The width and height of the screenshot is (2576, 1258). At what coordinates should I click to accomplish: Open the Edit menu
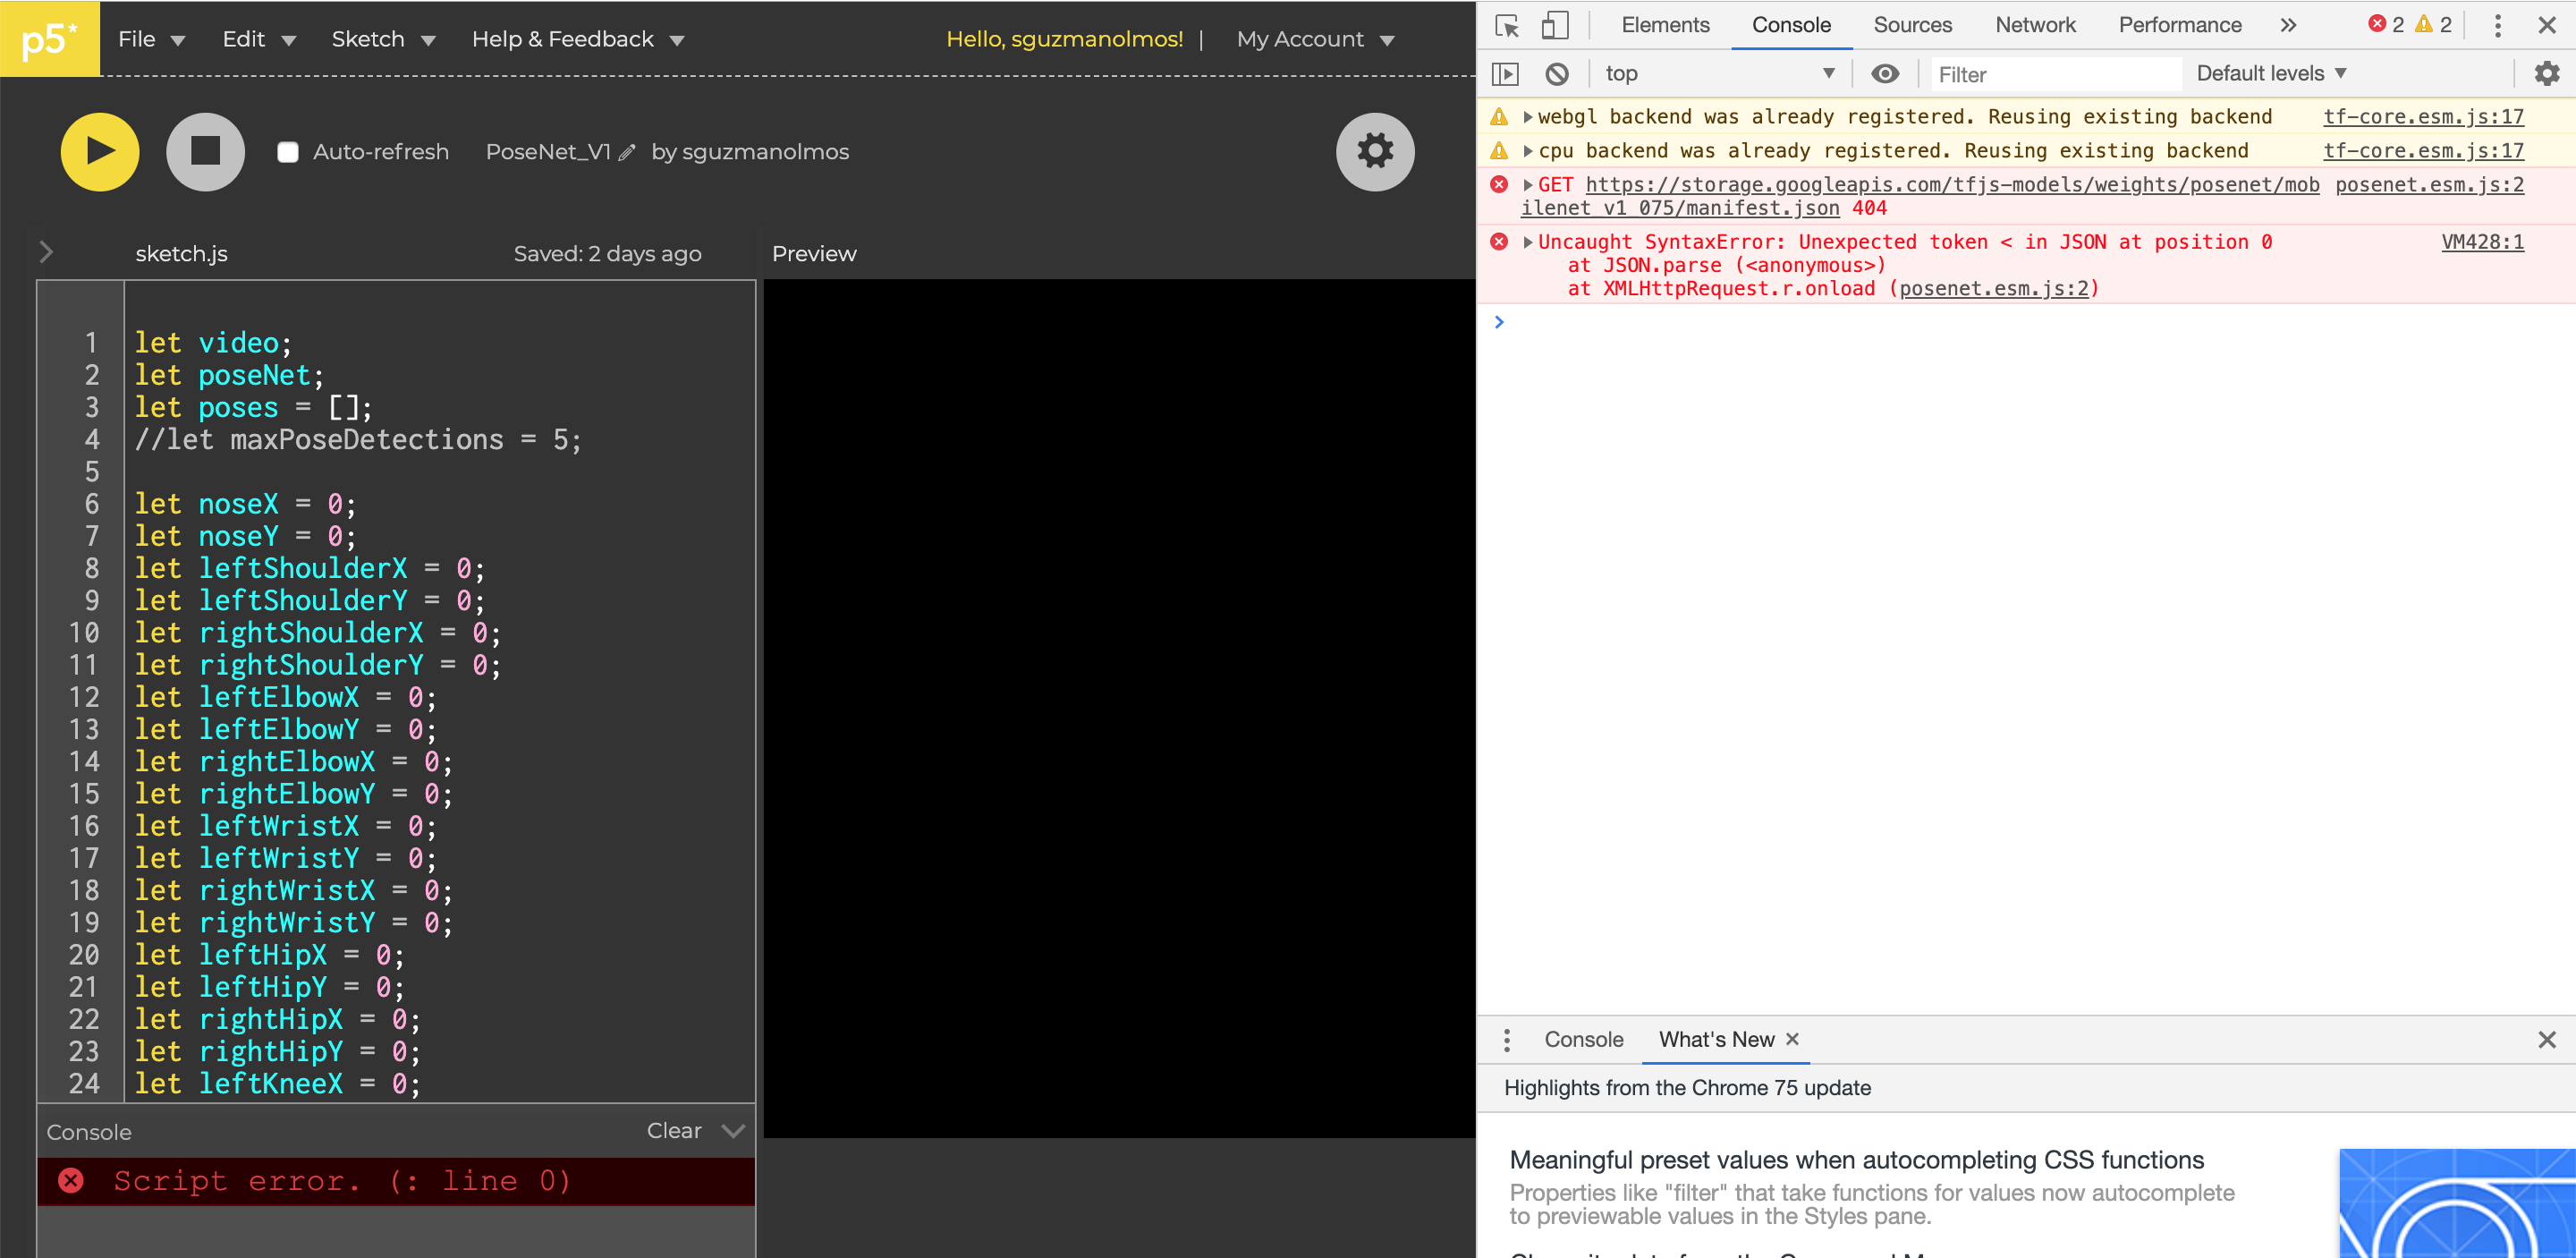tap(259, 39)
